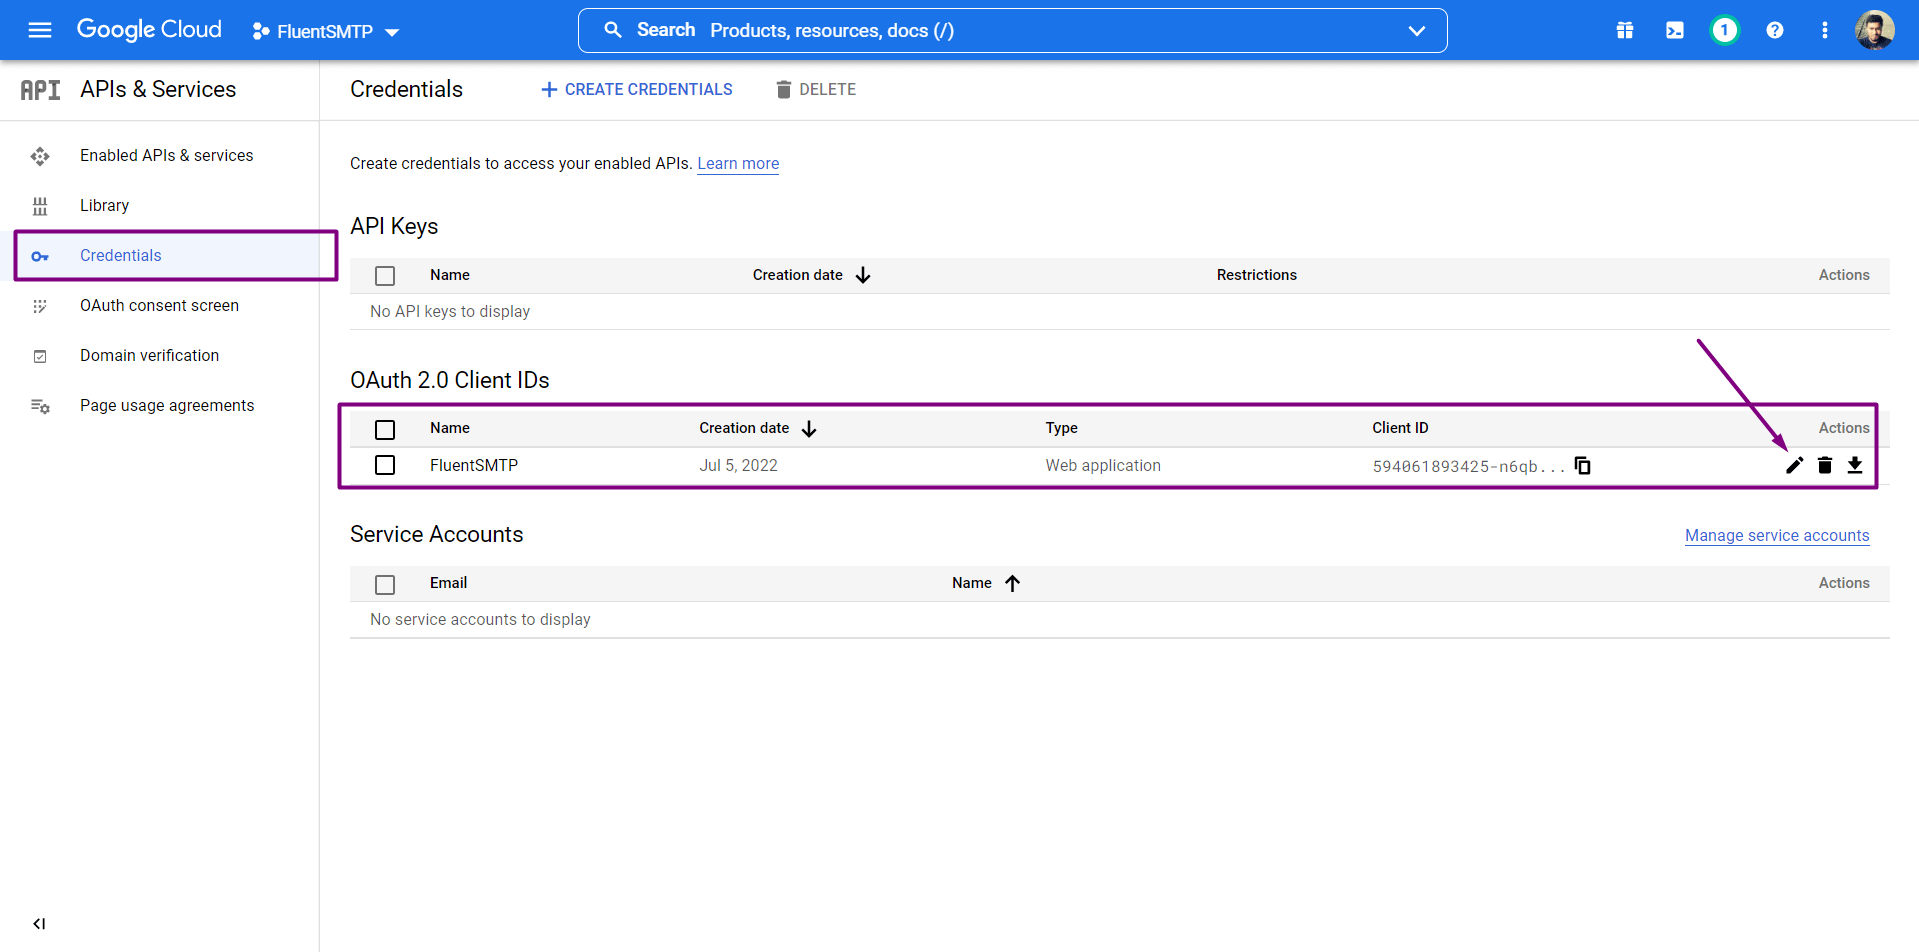Check the FluentSMTP row checkbox
This screenshot has width=1919, height=952.
click(x=385, y=465)
